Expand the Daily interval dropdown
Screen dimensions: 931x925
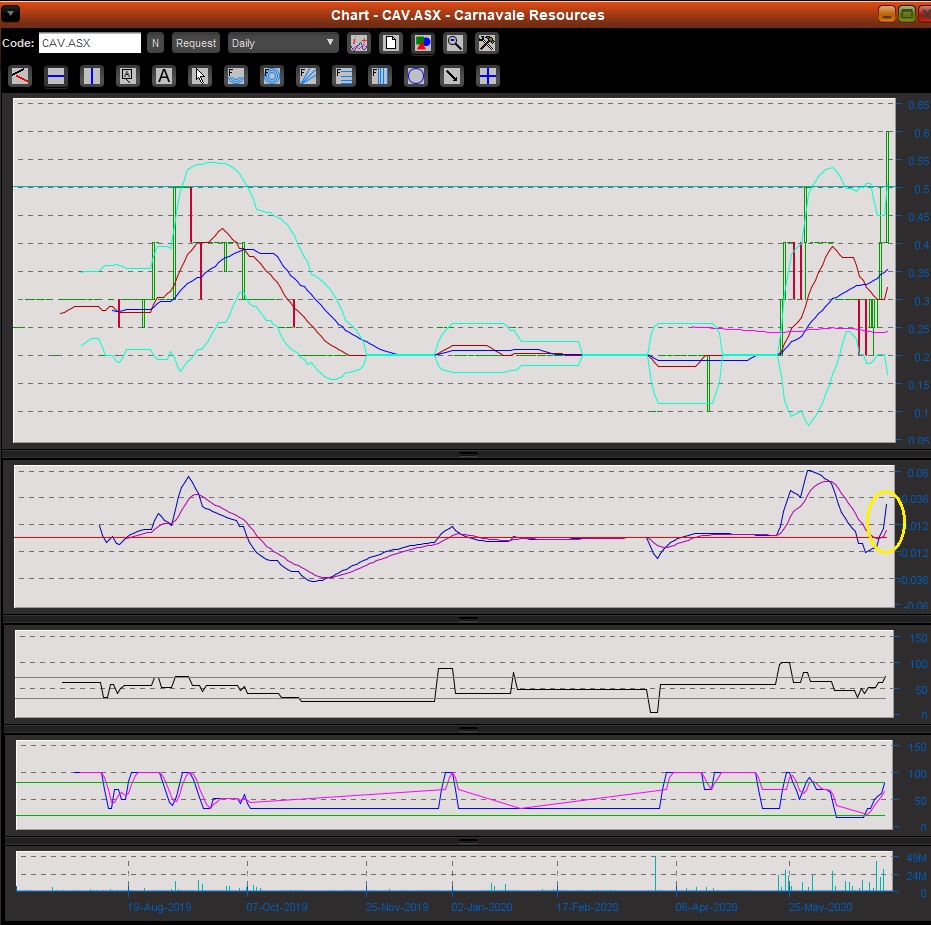[x=283, y=43]
